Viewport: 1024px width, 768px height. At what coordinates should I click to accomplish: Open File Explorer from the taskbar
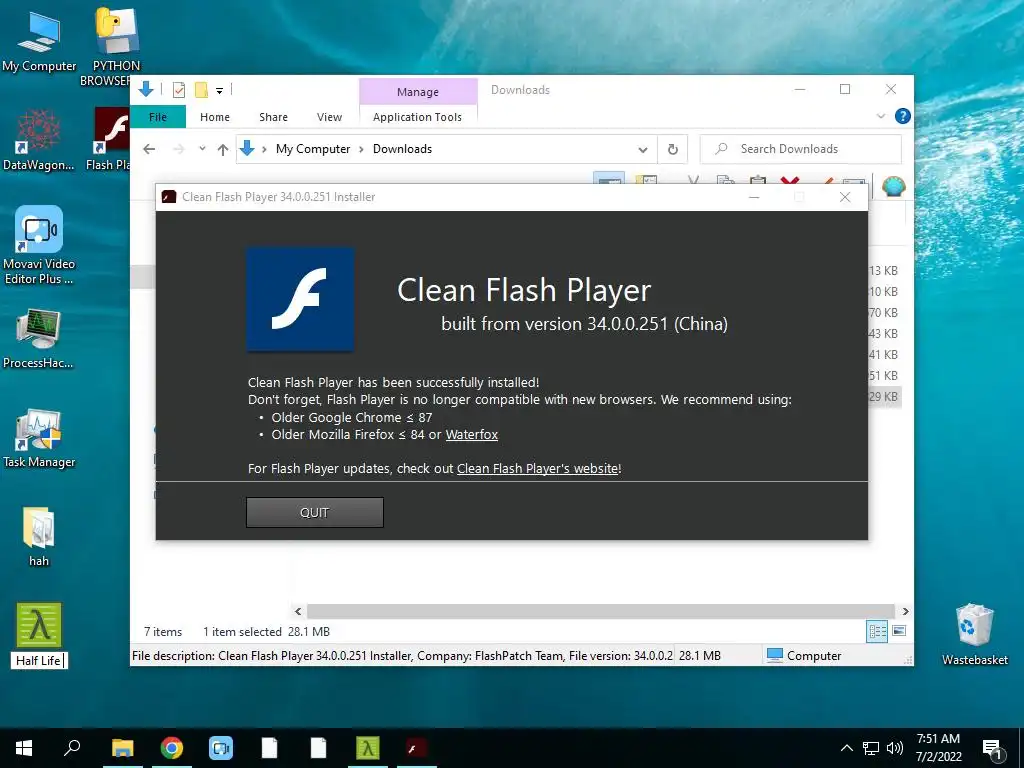(x=122, y=748)
